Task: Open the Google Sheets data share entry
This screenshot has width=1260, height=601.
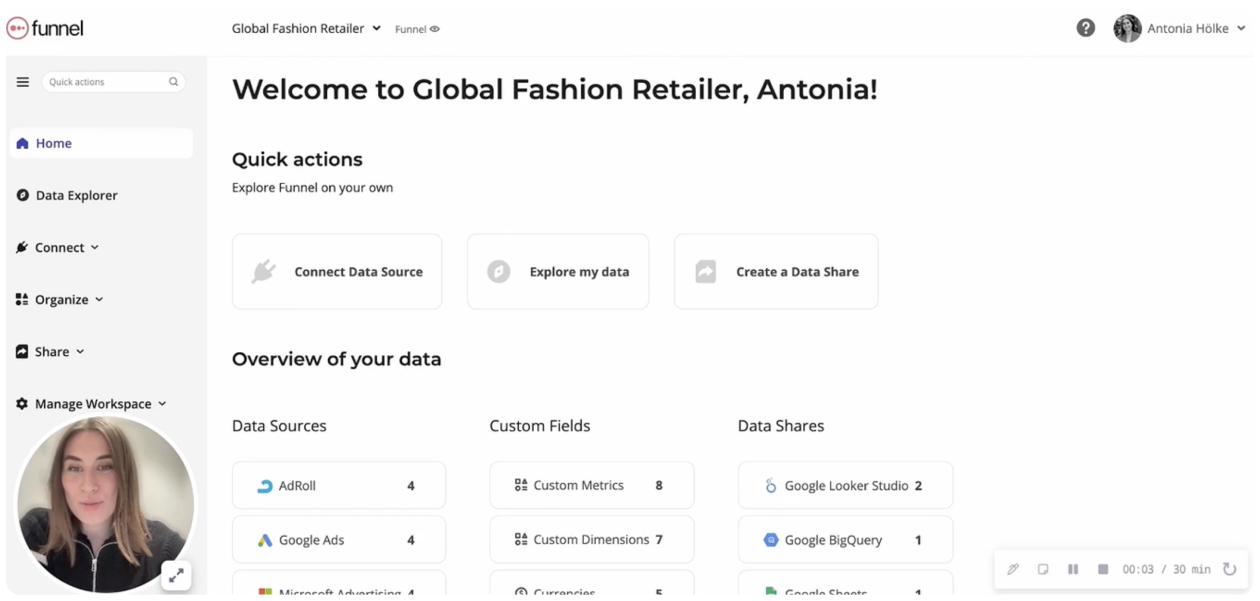Action: [x=845, y=584]
